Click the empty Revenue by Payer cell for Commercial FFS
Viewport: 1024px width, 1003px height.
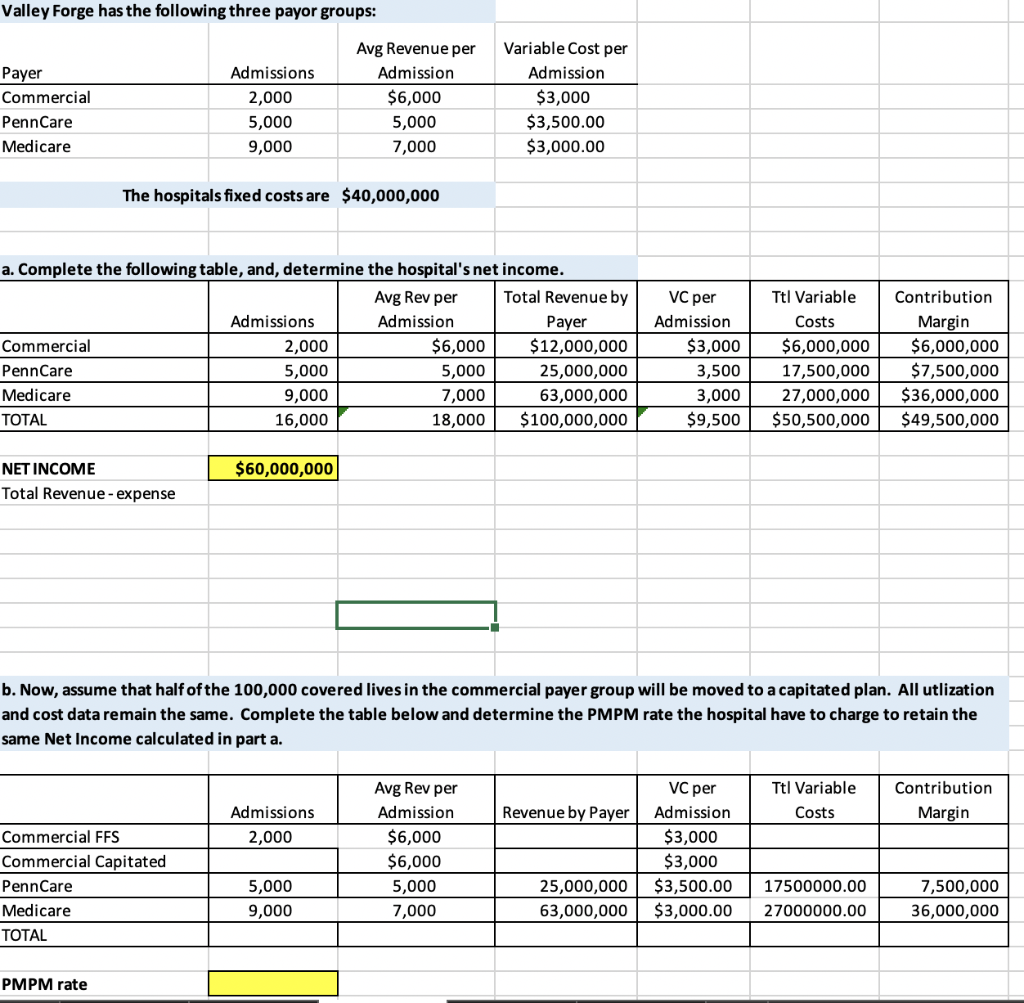coord(566,837)
